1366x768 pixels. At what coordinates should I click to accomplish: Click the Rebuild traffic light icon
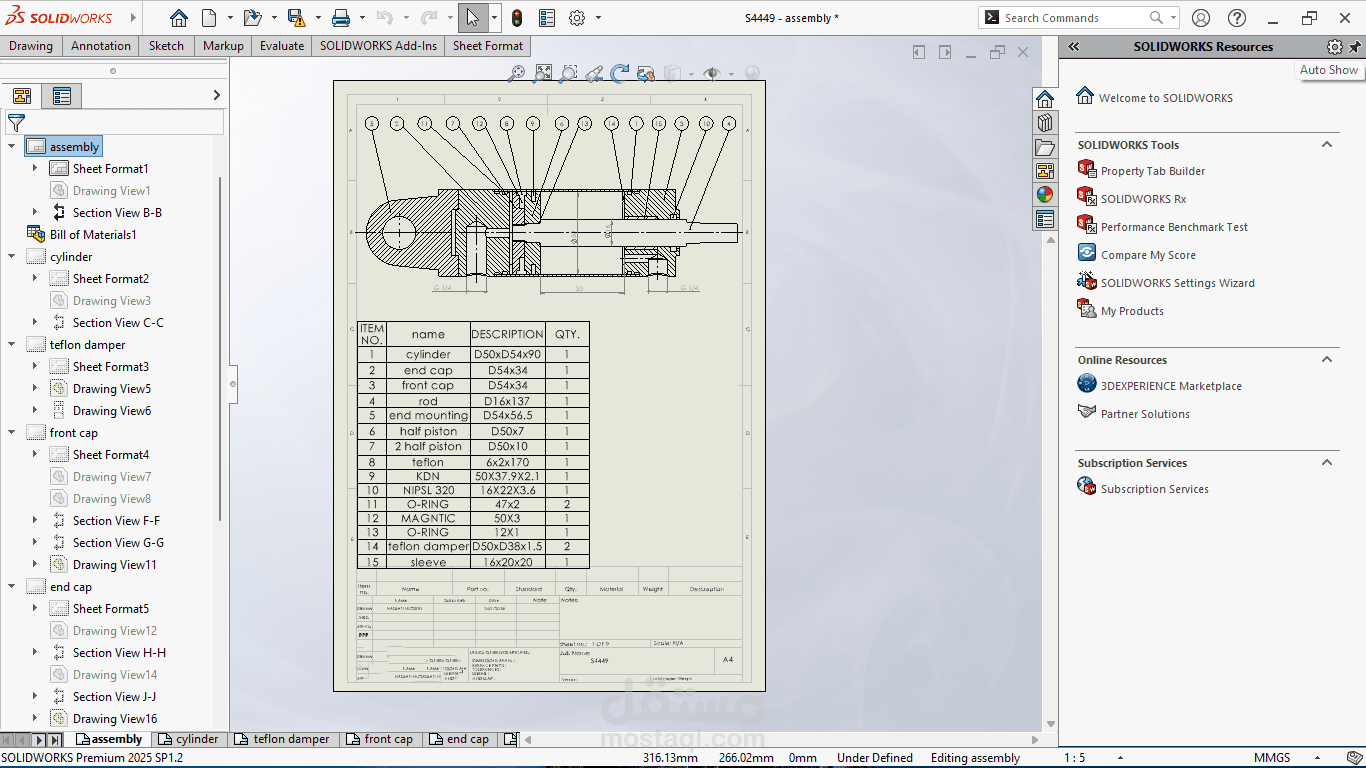[x=516, y=18]
